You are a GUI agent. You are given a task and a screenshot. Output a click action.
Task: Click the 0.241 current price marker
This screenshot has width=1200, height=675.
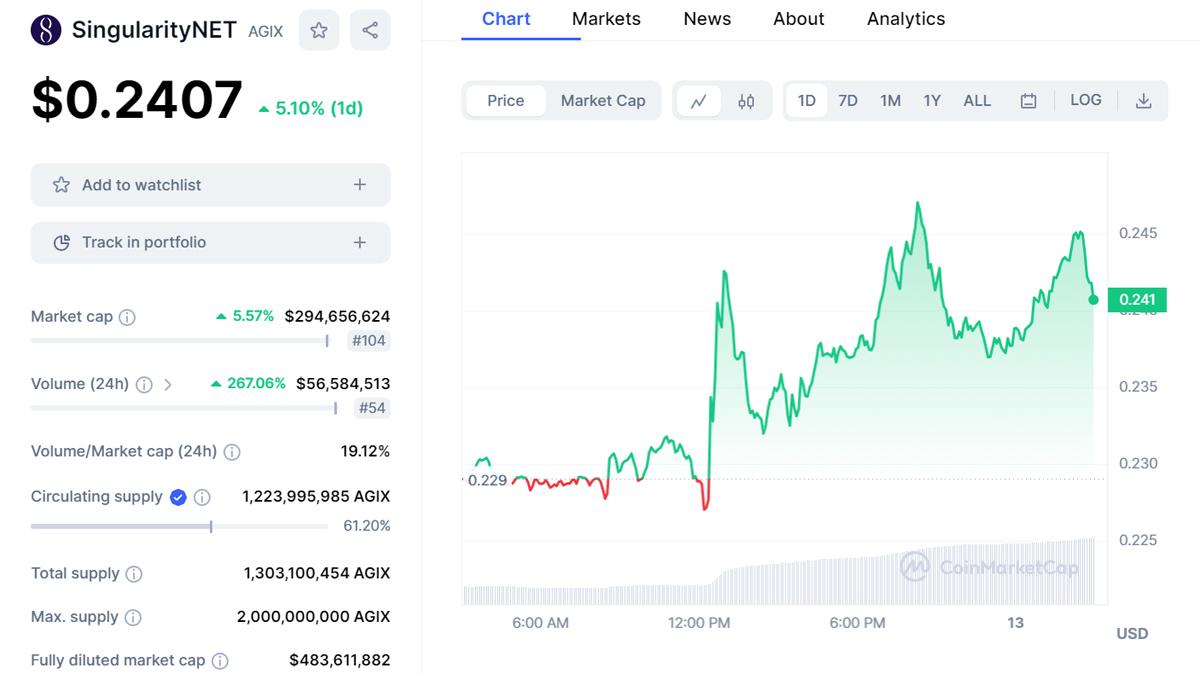[1137, 299]
